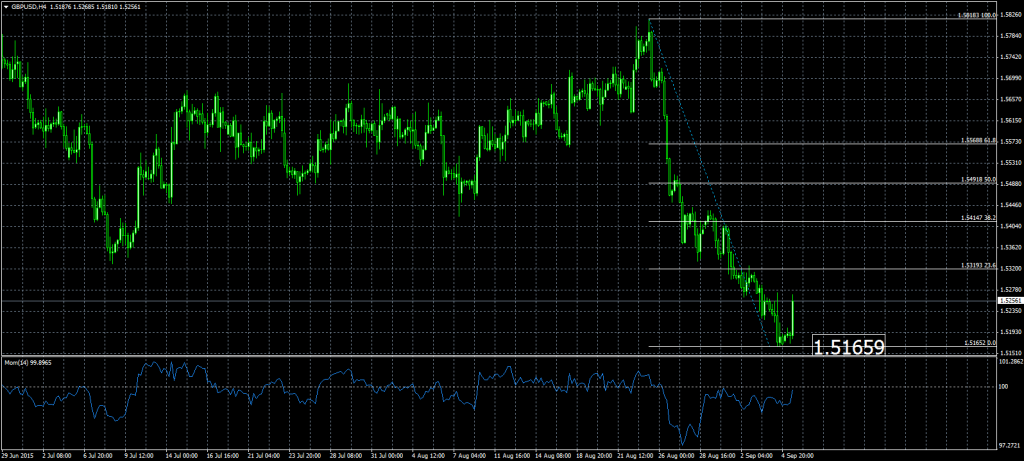Select the 61.8 Fibonacci level label

tap(976, 141)
